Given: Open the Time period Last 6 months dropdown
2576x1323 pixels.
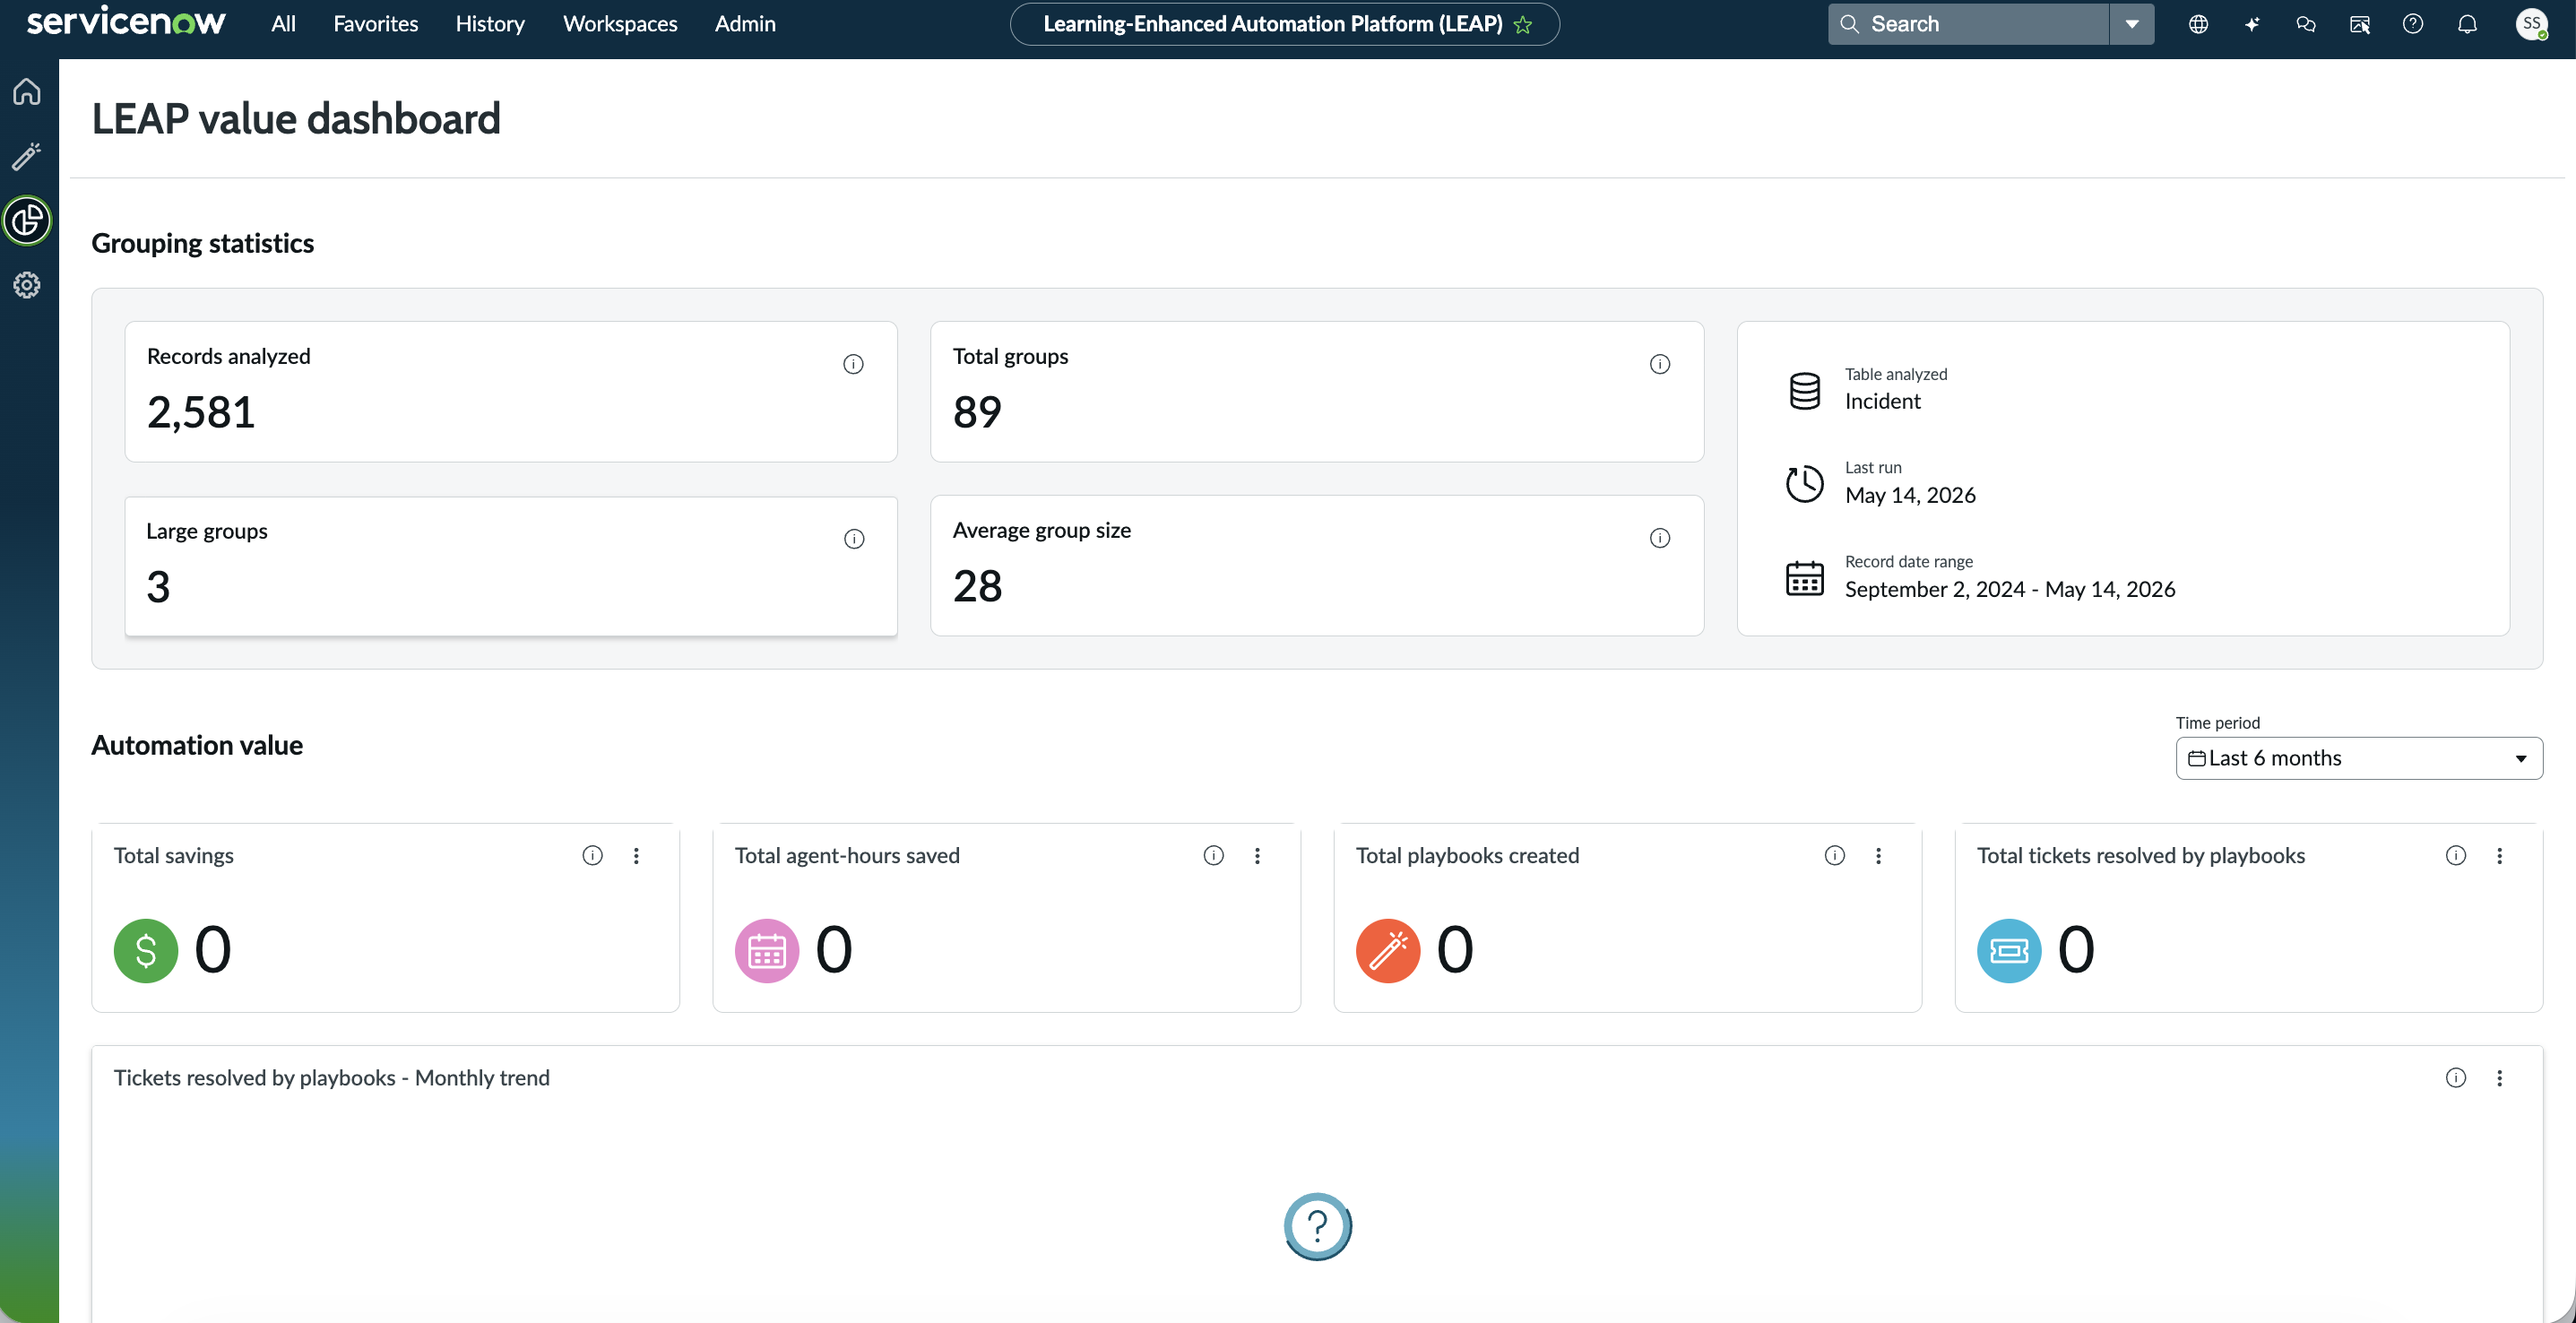Looking at the screenshot, I should 2359,758.
